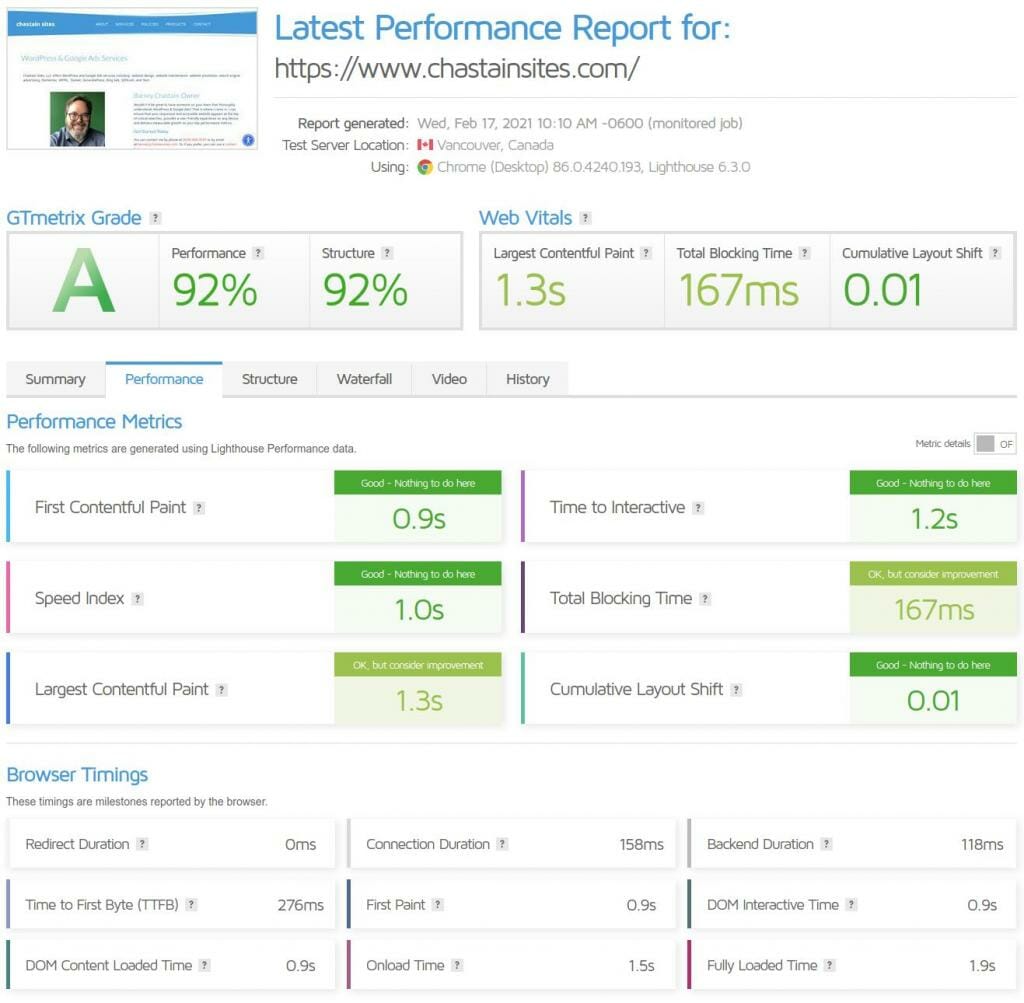Click help icon beside Largest Contentful Paint in Web Vitals
This screenshot has height=1003, width=1024.
tap(646, 253)
